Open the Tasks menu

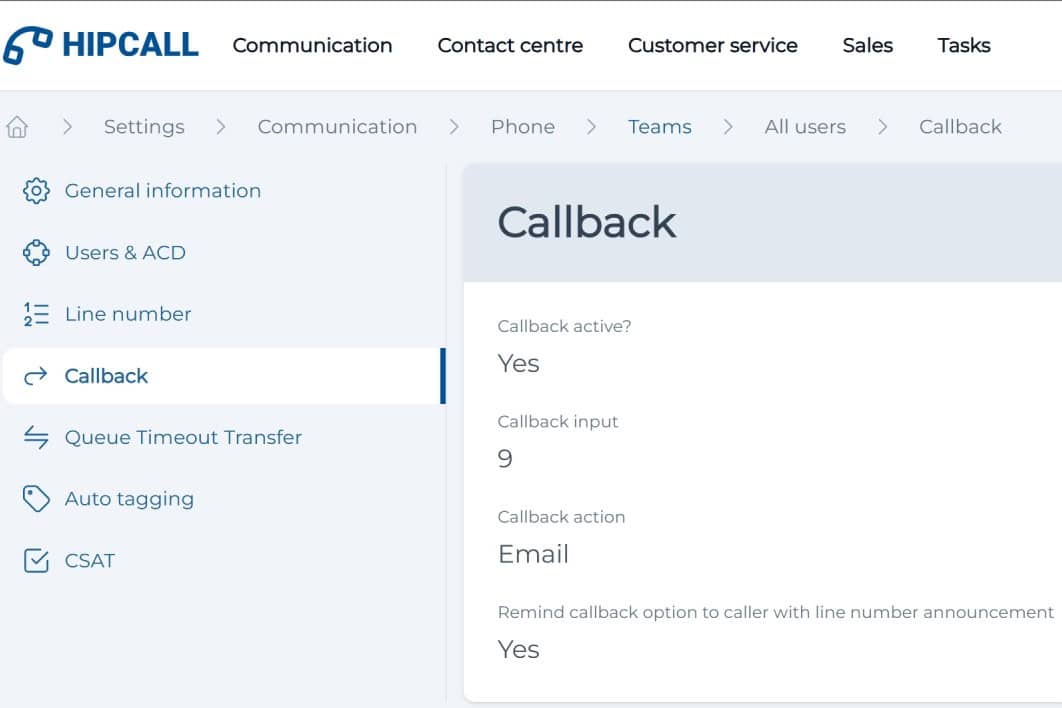click(964, 45)
